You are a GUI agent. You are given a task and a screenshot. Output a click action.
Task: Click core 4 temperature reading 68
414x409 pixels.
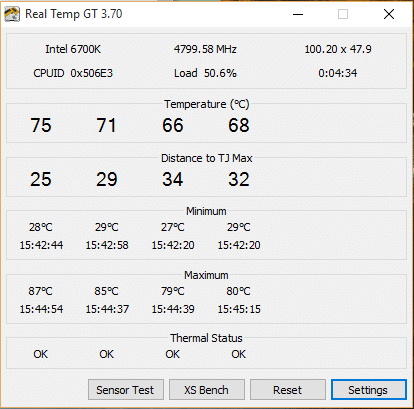(239, 125)
